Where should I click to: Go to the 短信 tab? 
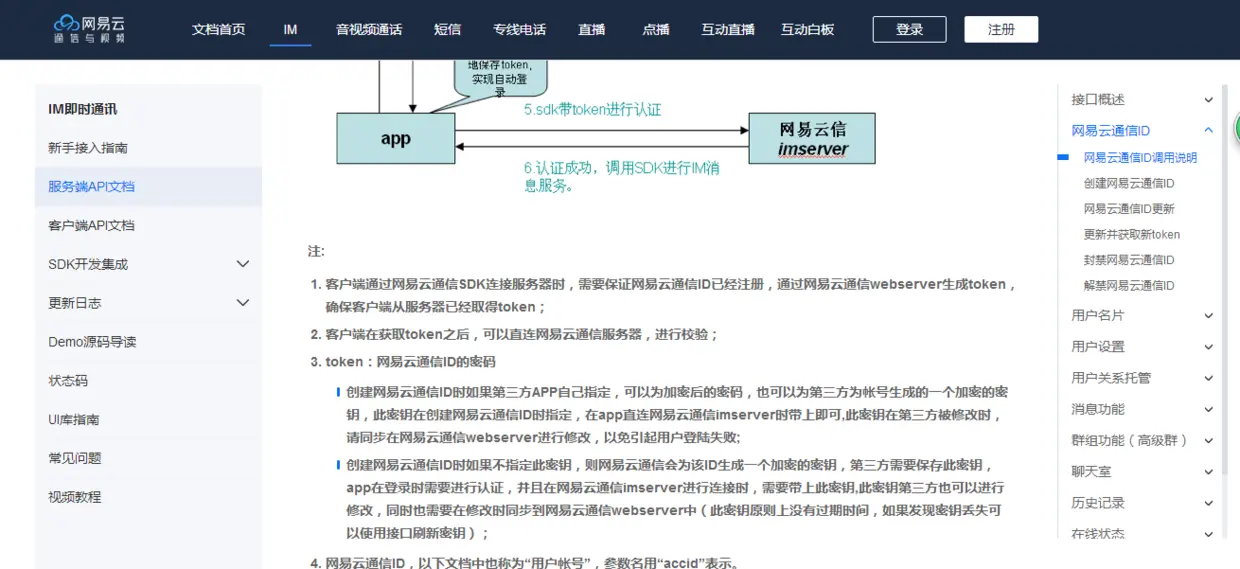point(447,30)
